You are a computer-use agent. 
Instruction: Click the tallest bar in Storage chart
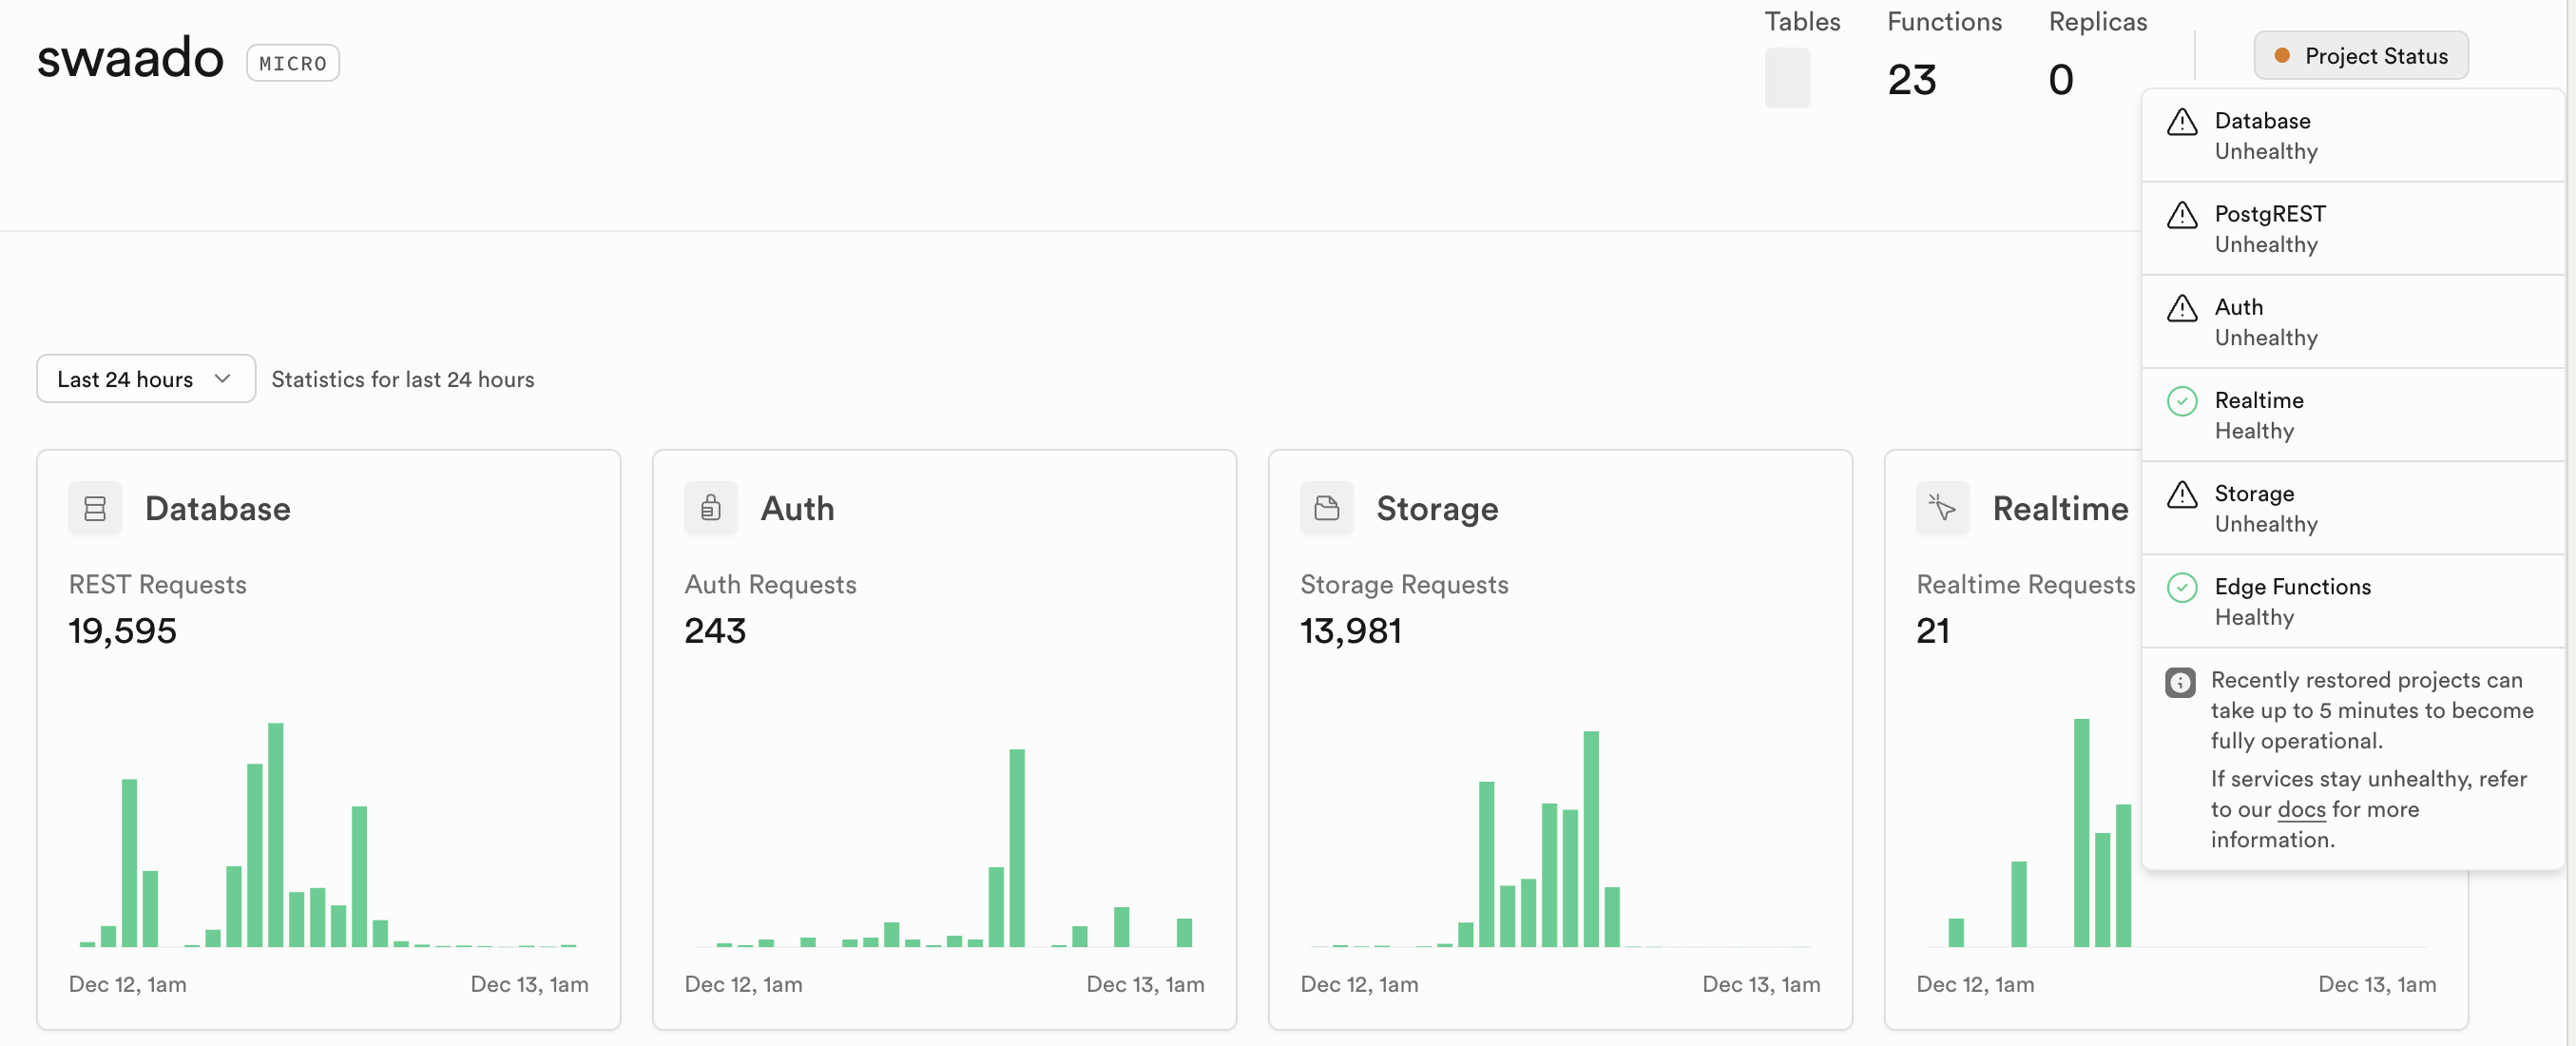(x=1590, y=838)
